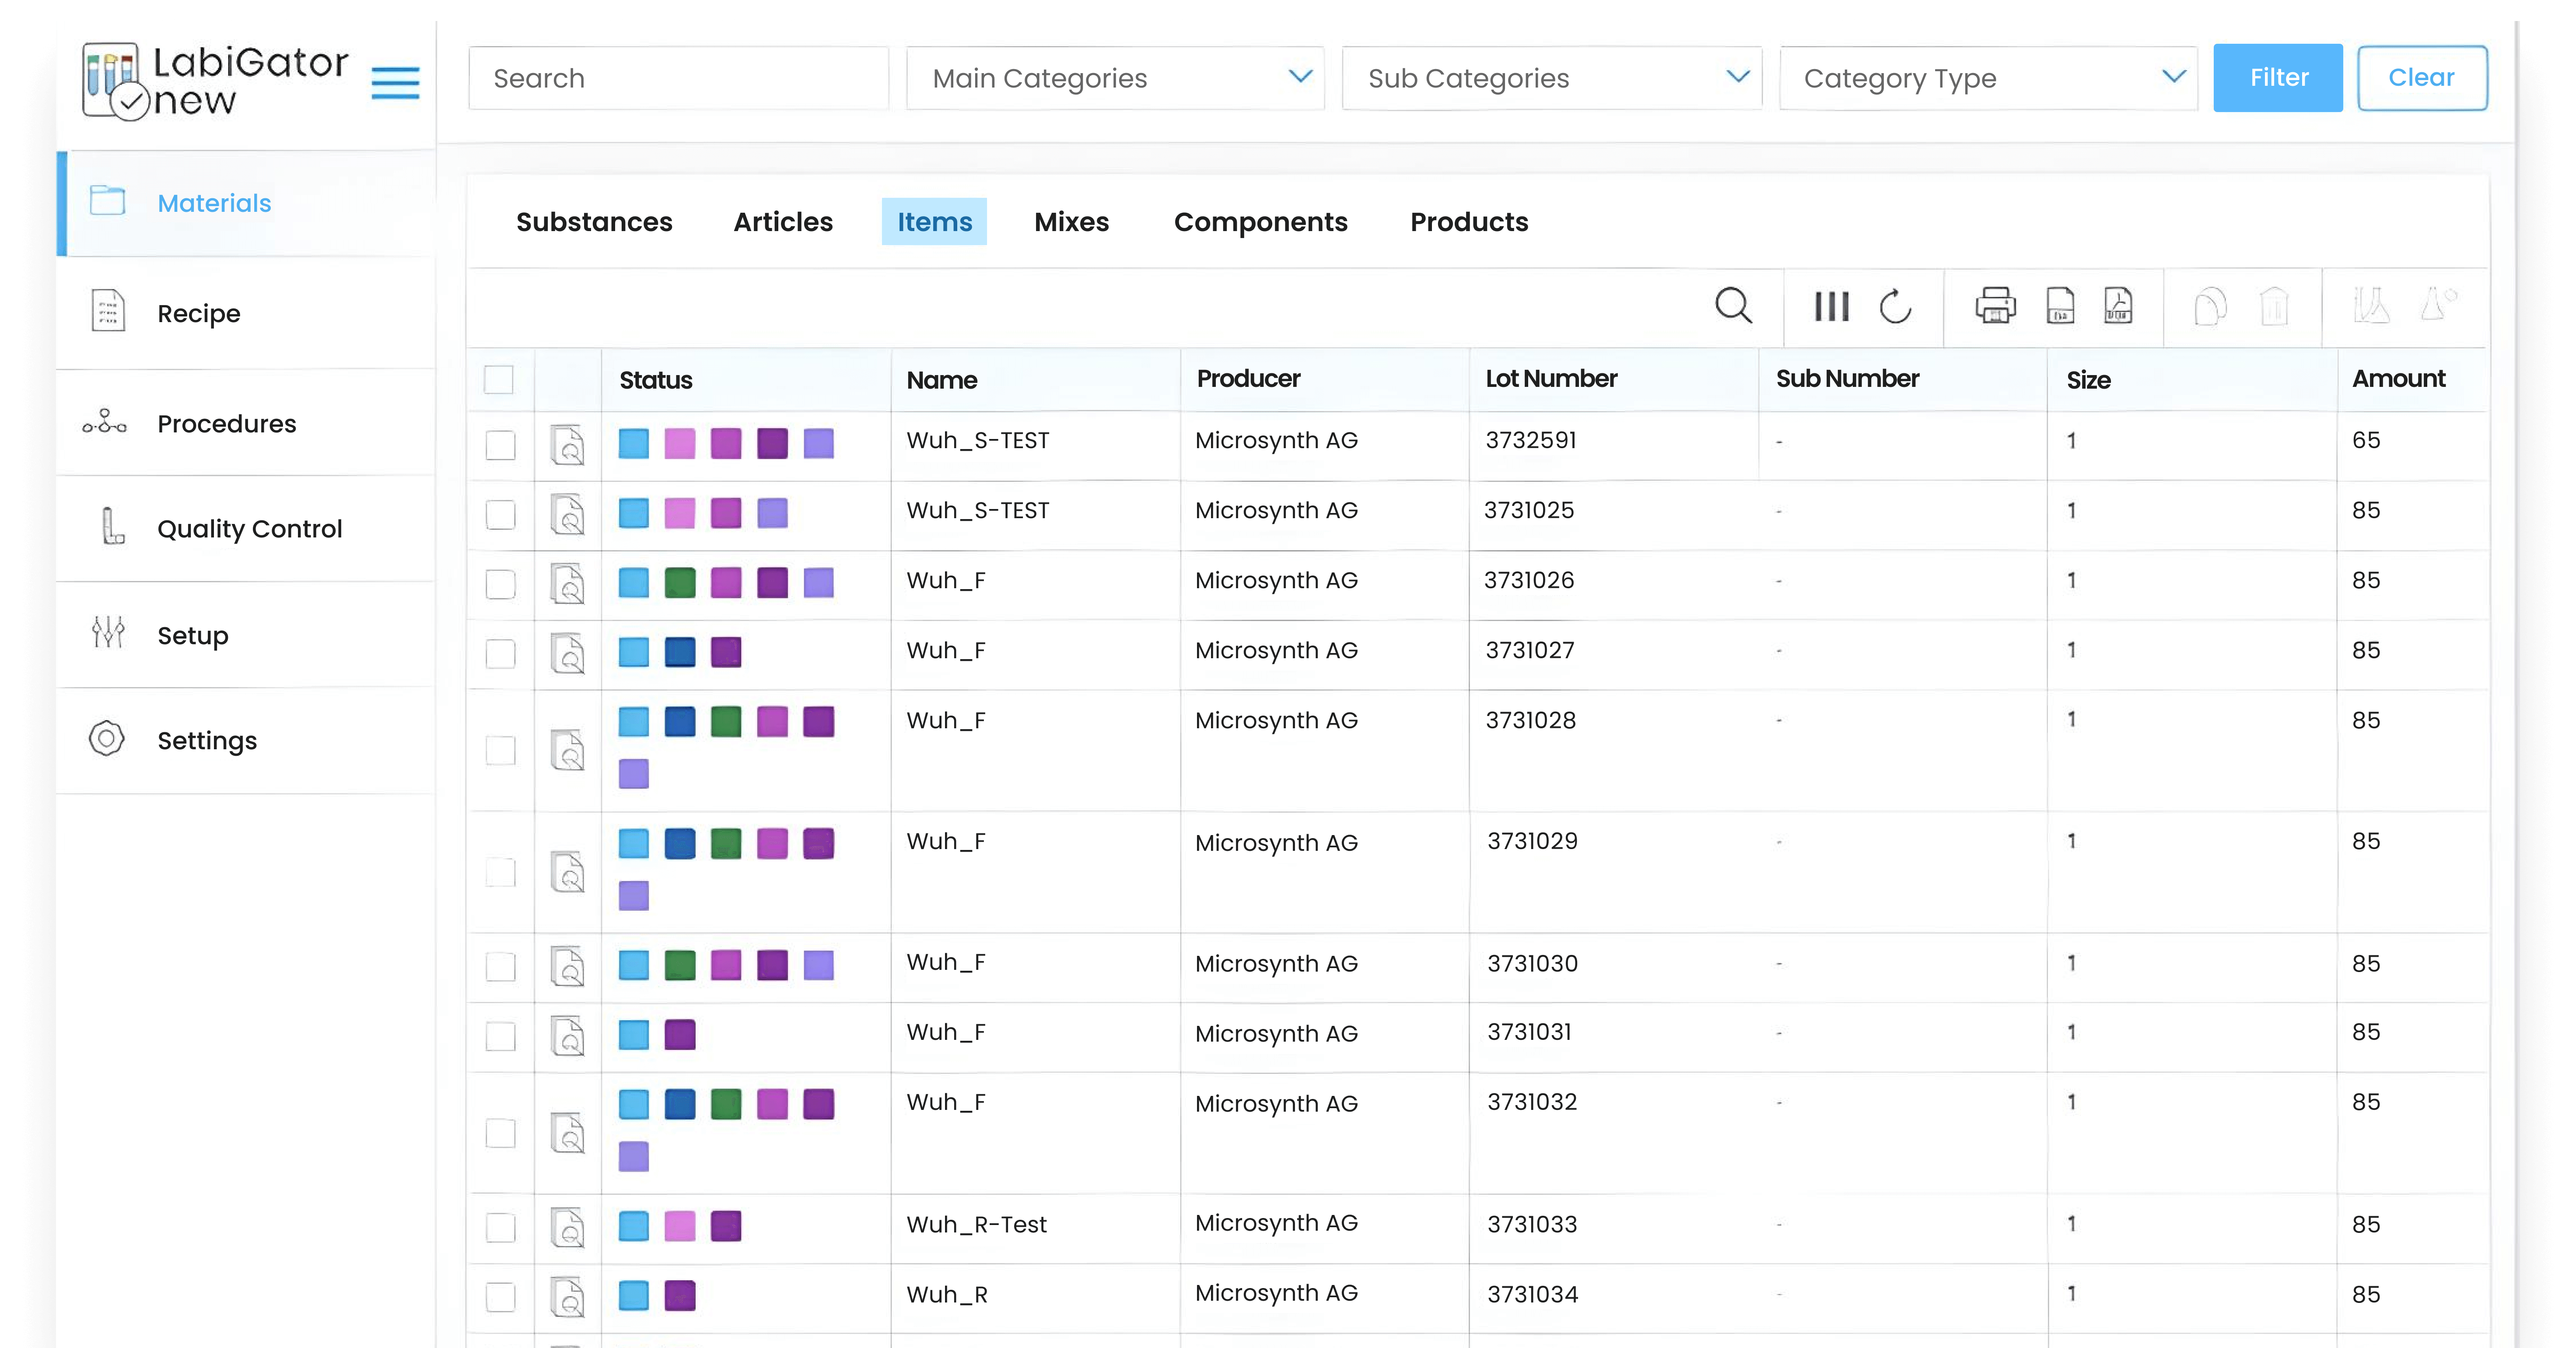Go to the Components tab
The height and width of the screenshot is (1348, 2576).
point(1260,222)
